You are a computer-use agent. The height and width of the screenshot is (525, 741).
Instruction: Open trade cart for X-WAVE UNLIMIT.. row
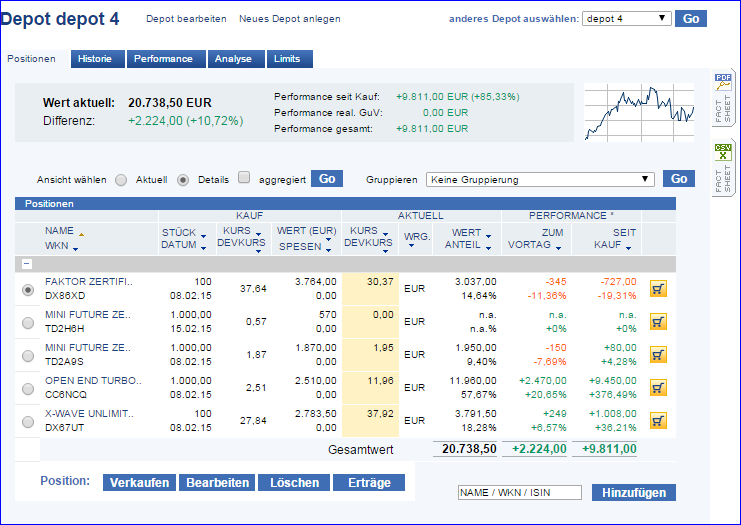tap(658, 421)
